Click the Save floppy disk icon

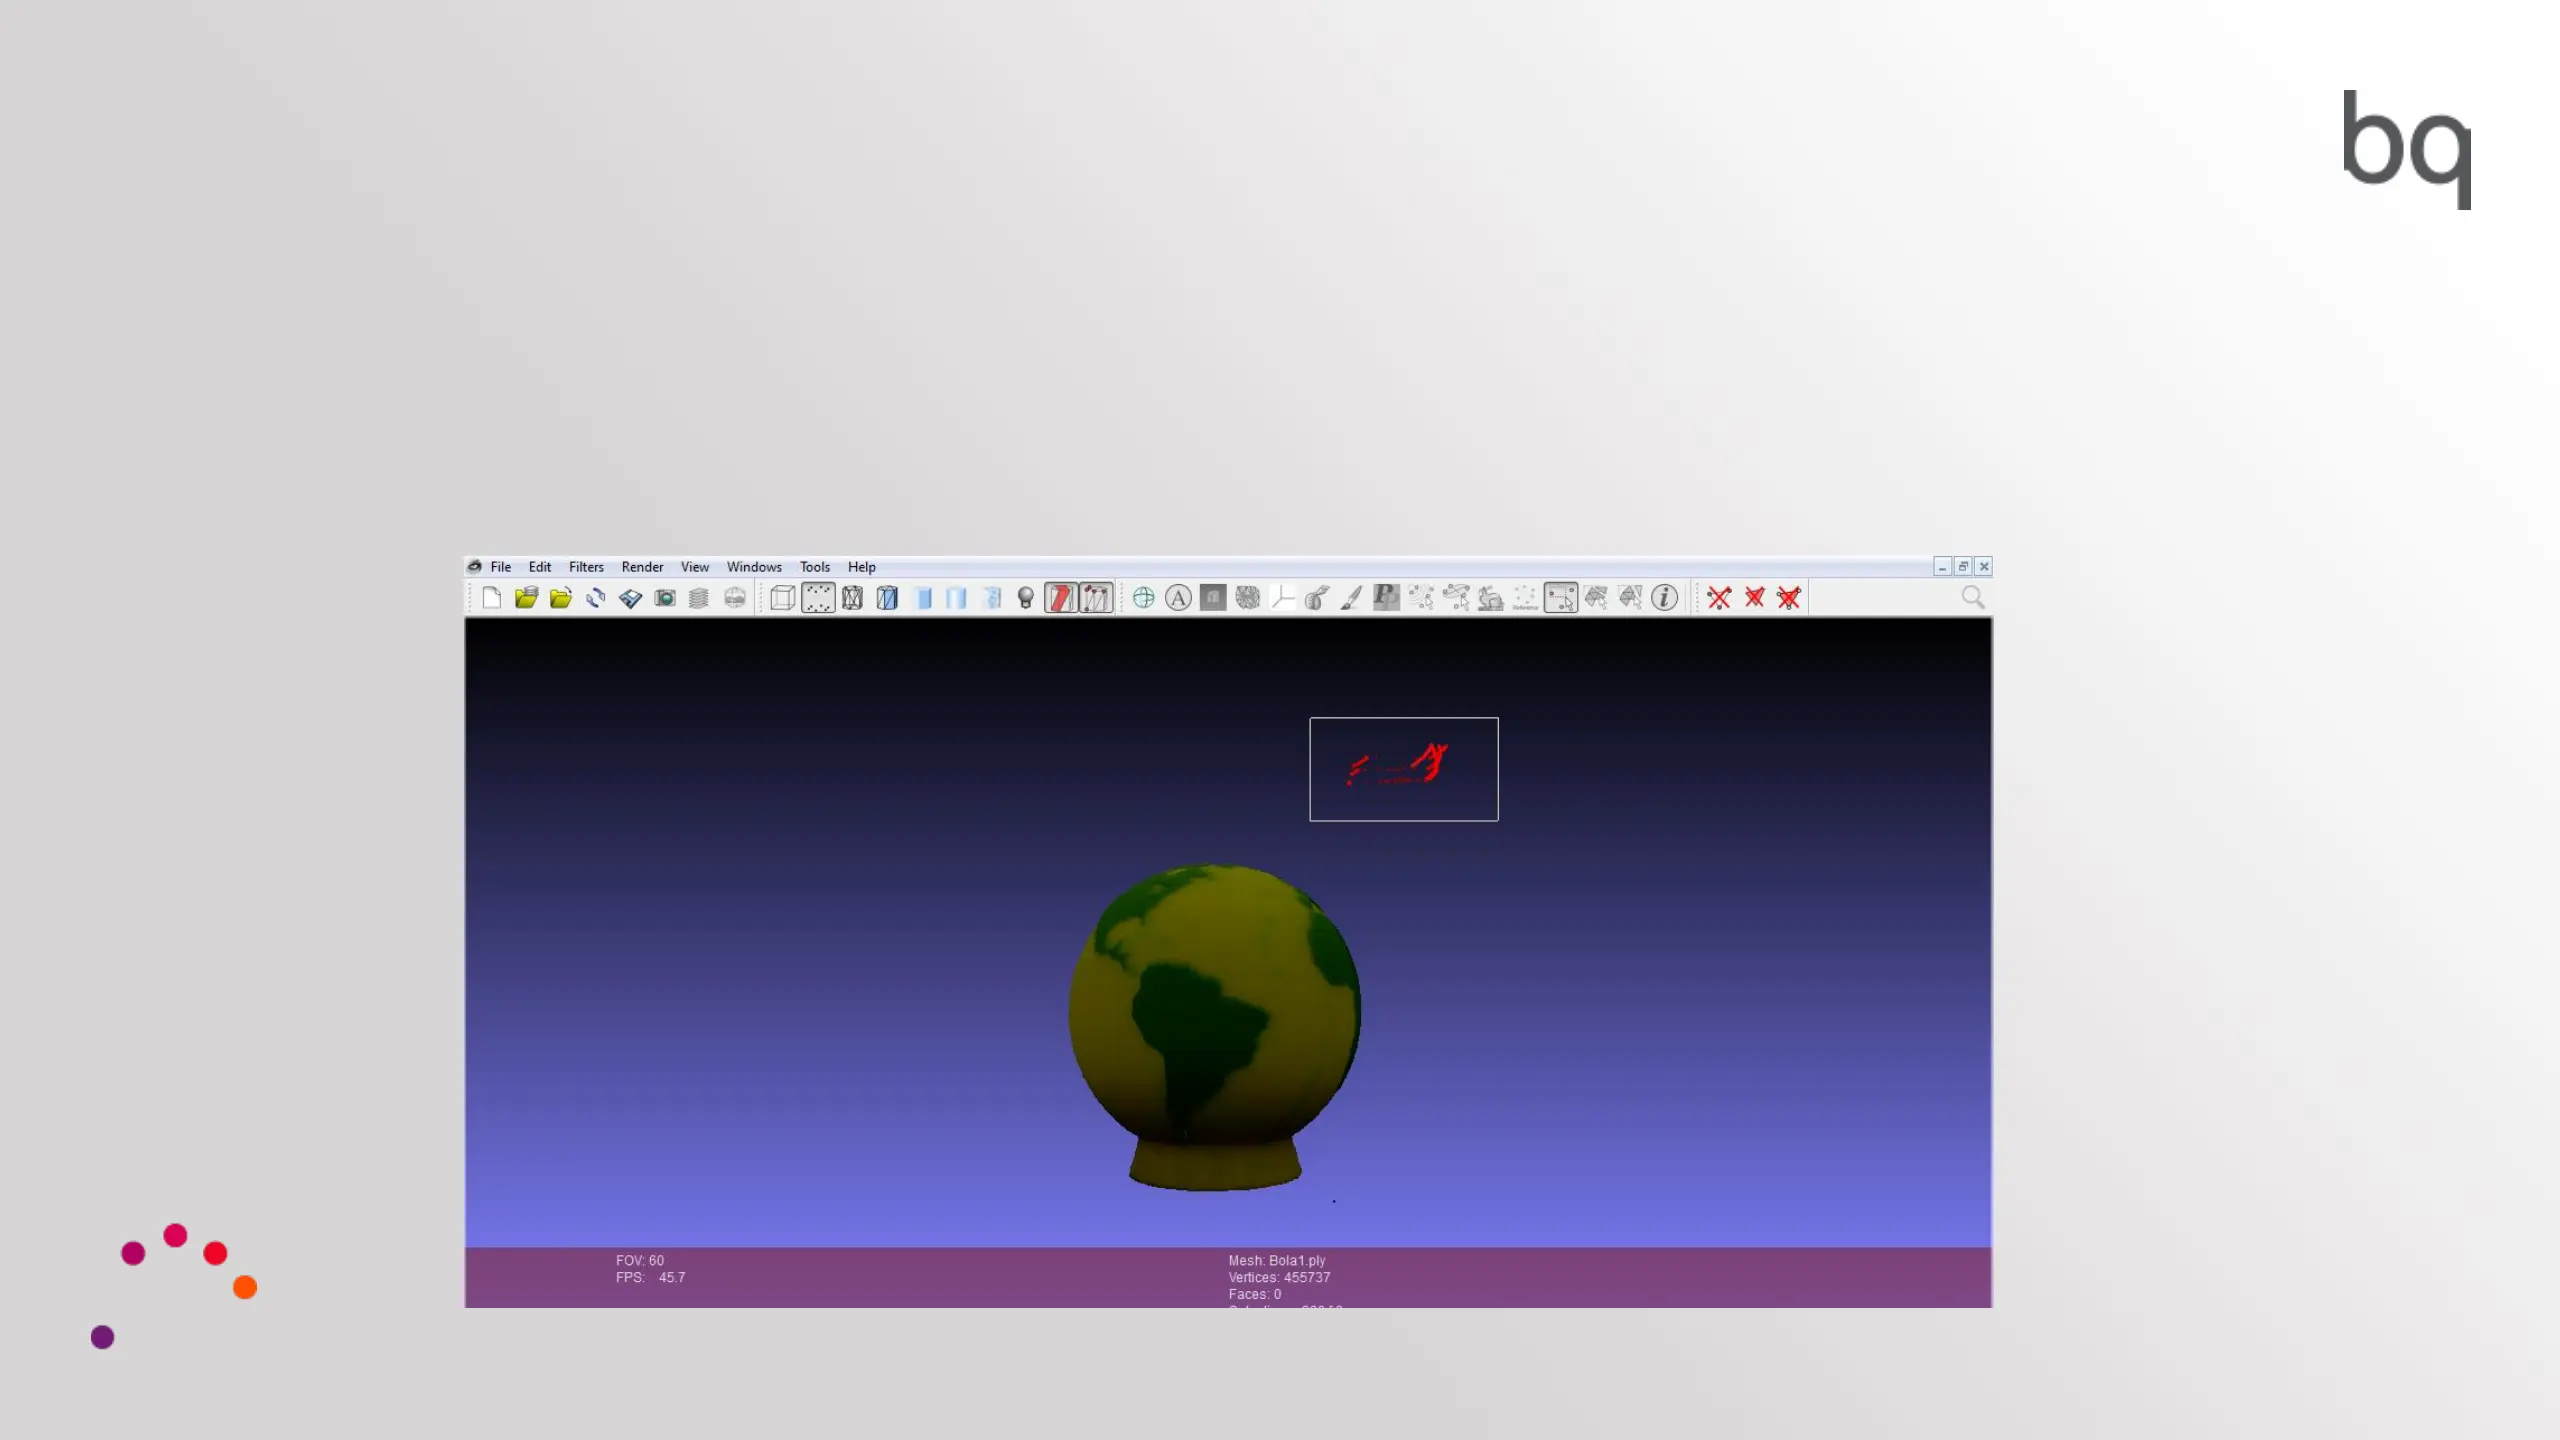[630, 598]
